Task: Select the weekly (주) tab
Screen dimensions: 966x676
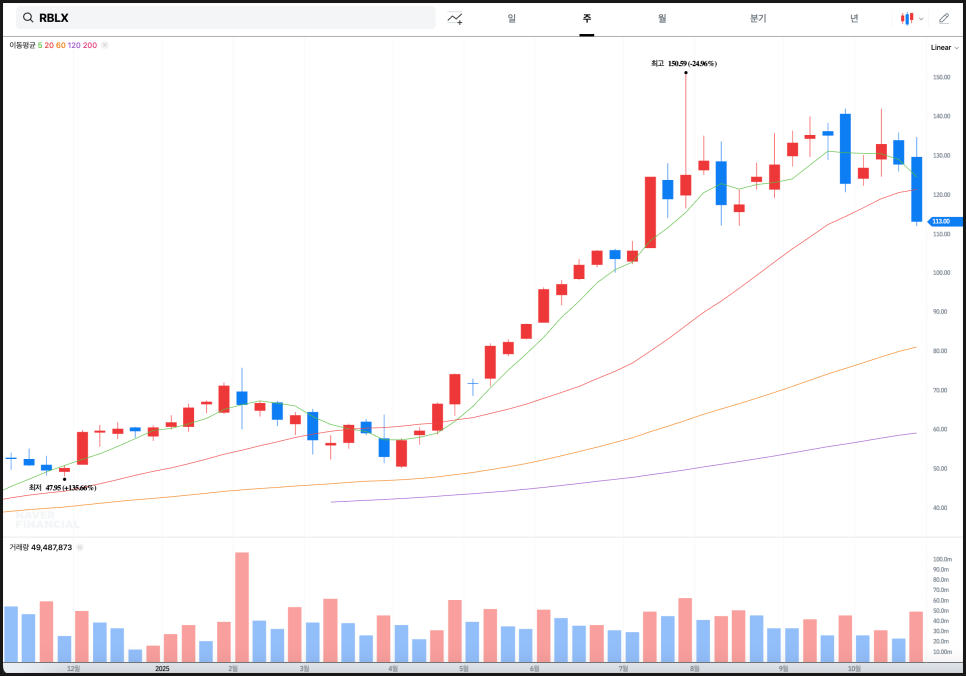Action: 586,18
